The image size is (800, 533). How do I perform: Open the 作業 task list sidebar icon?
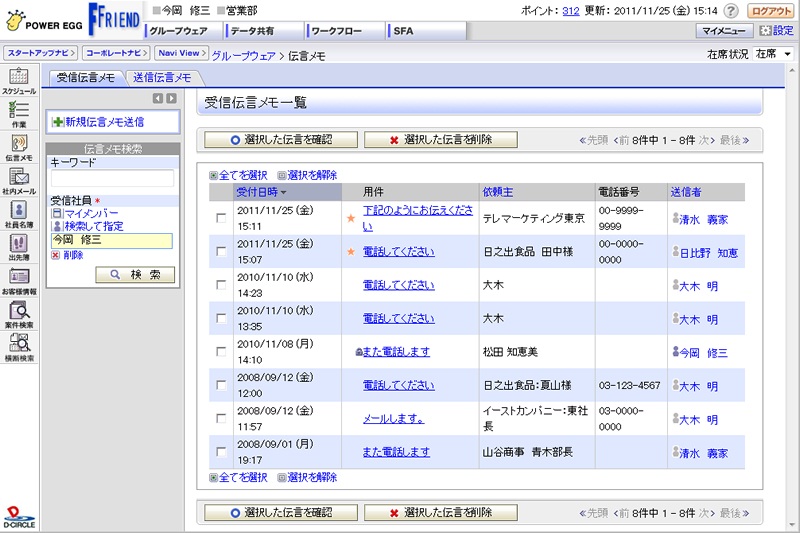pyautogui.click(x=19, y=114)
